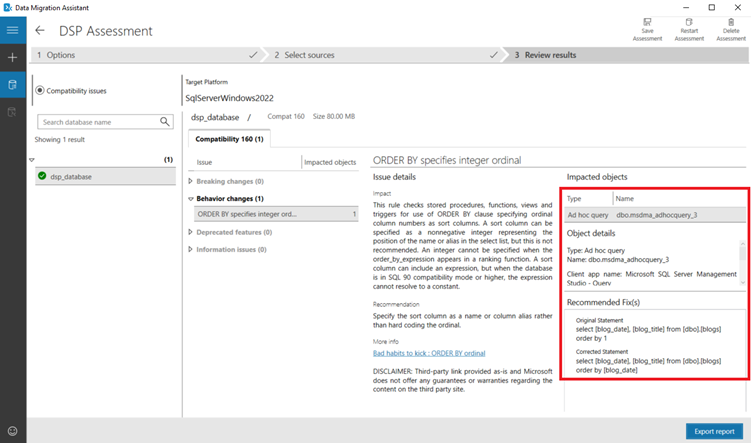Screen dimensions: 751x443
Task: Click the Original Statement label
Action: pos(600,320)
